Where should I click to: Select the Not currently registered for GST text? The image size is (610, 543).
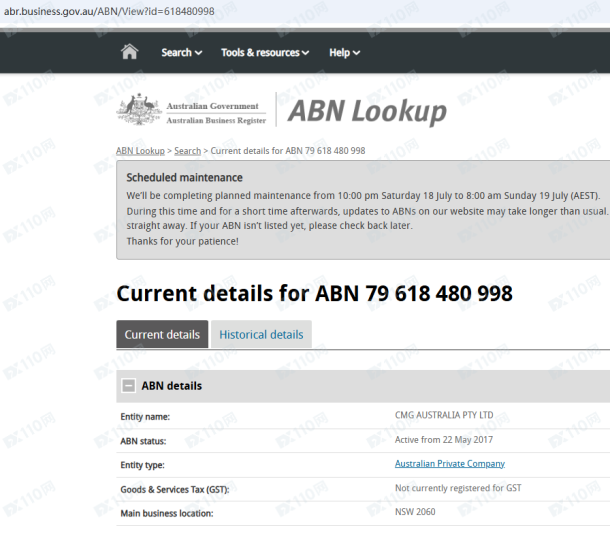(x=458, y=488)
